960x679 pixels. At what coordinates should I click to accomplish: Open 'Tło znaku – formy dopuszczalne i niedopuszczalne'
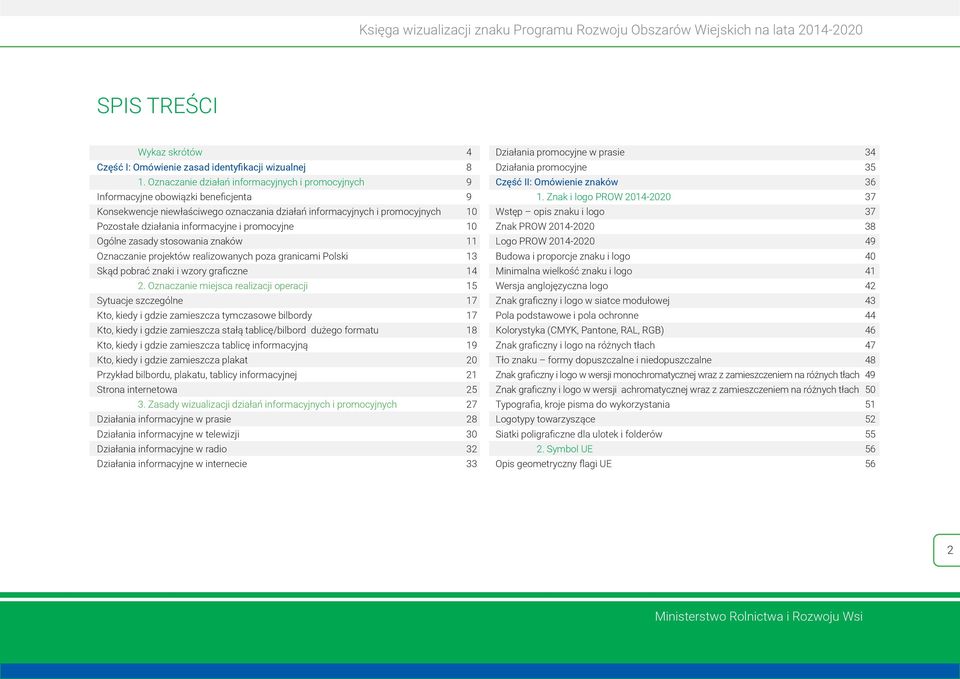tap(604, 360)
